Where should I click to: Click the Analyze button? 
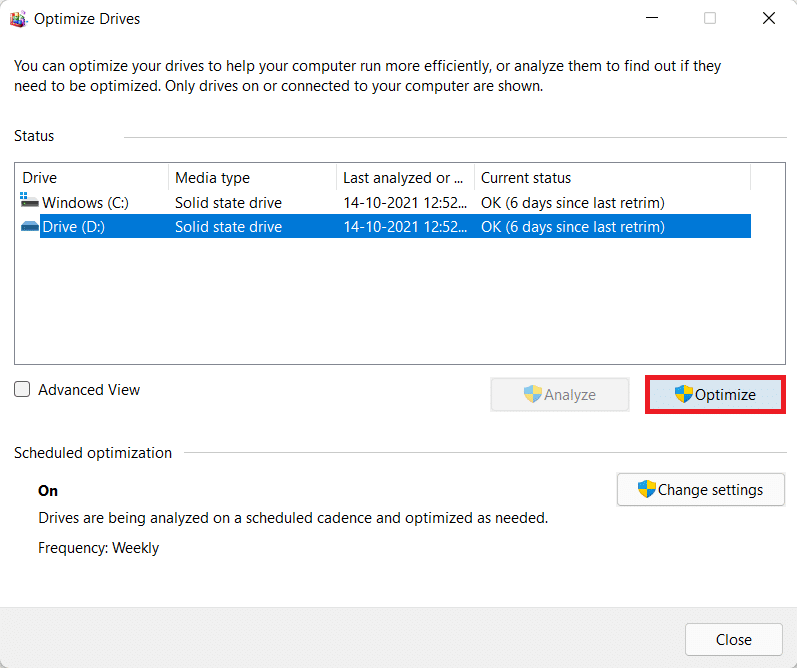559,395
